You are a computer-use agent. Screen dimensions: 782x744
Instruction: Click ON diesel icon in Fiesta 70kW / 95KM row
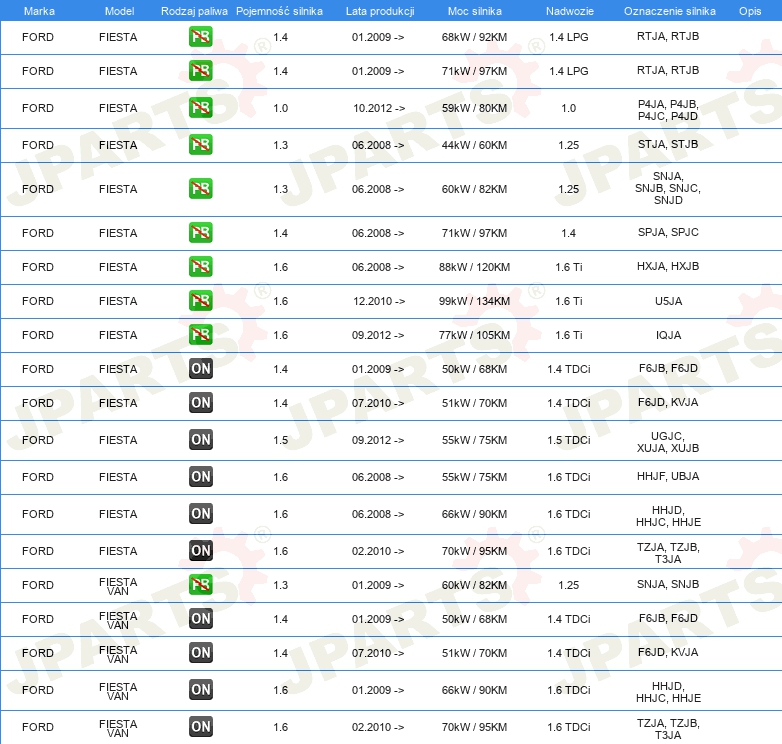pos(200,550)
